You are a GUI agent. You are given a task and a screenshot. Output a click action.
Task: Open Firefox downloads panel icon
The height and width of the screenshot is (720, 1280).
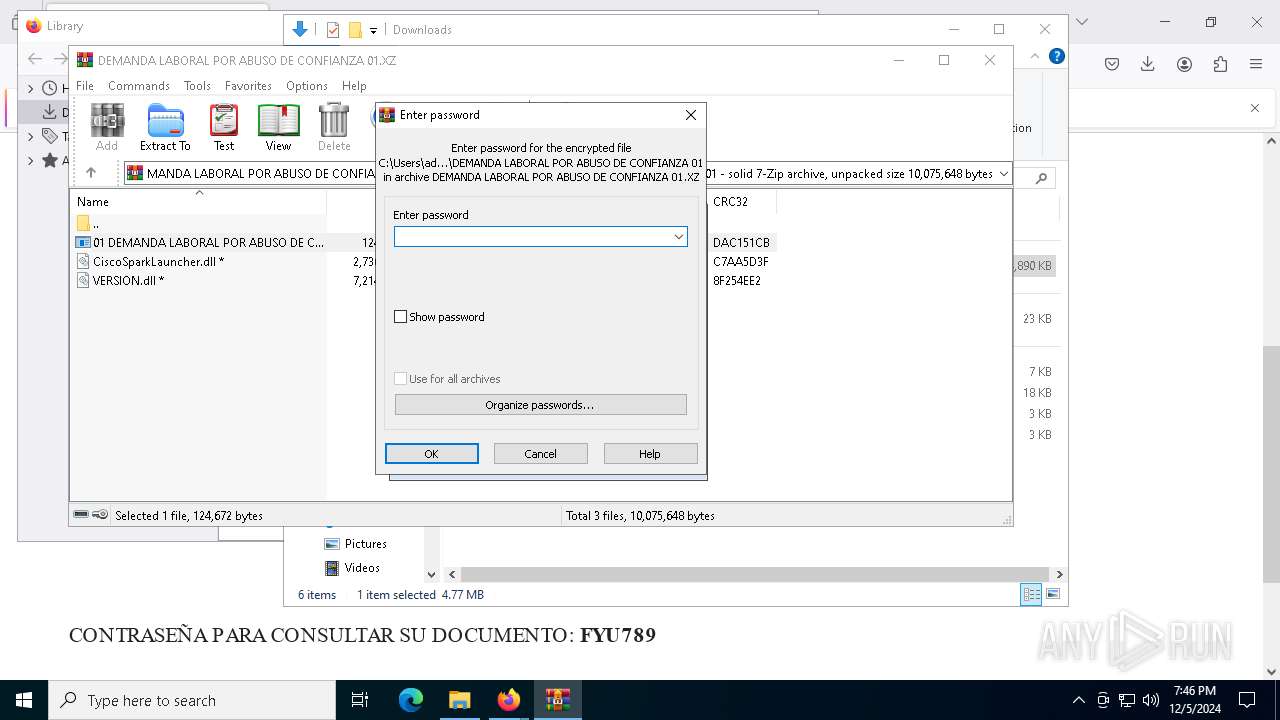tap(1148, 64)
